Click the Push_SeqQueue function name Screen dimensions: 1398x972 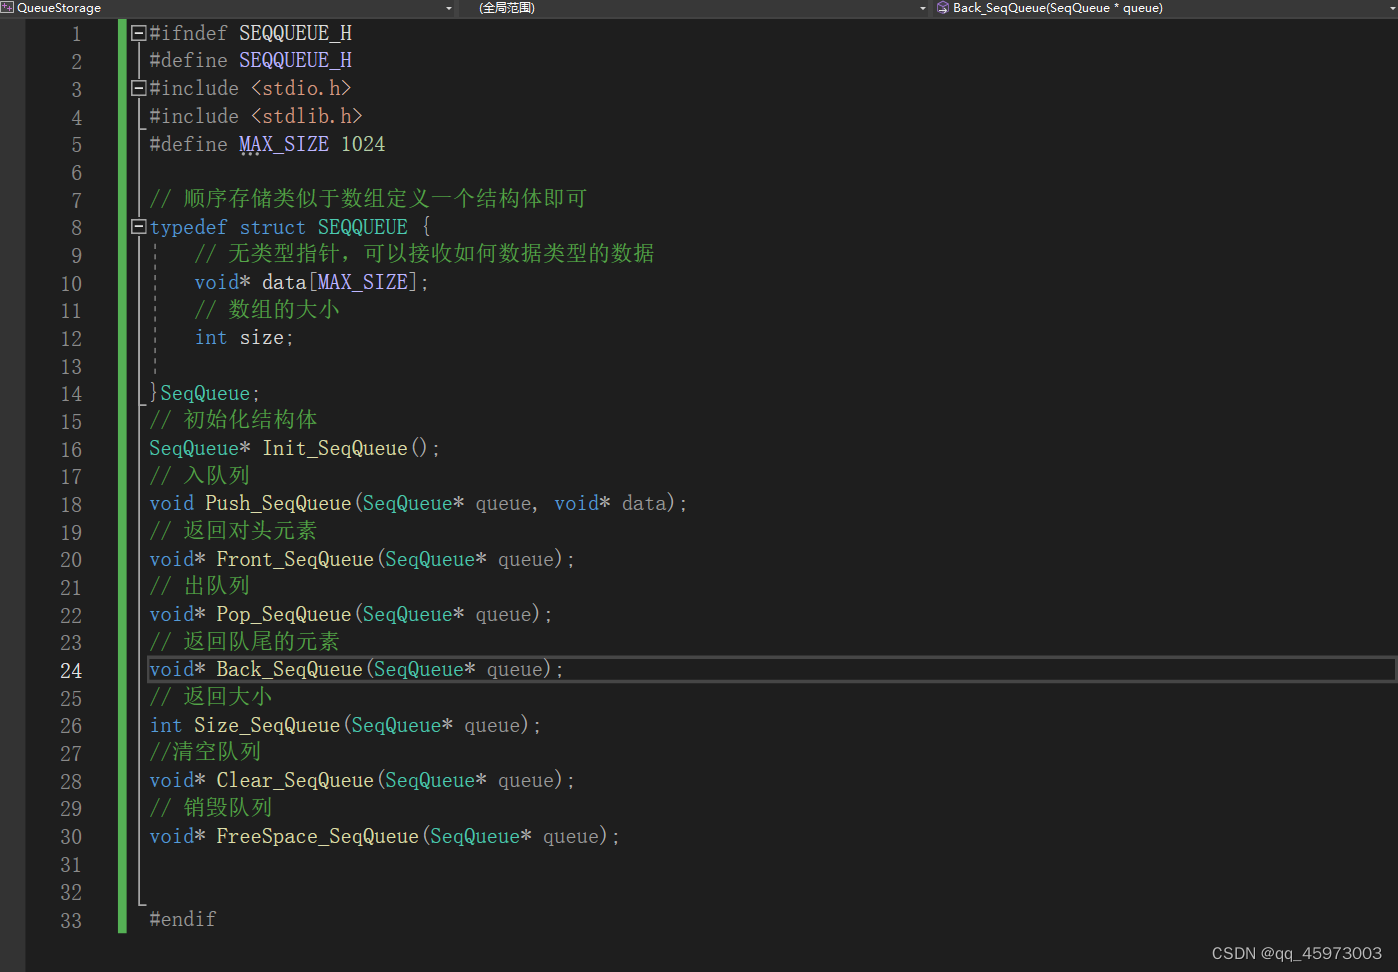(x=279, y=503)
